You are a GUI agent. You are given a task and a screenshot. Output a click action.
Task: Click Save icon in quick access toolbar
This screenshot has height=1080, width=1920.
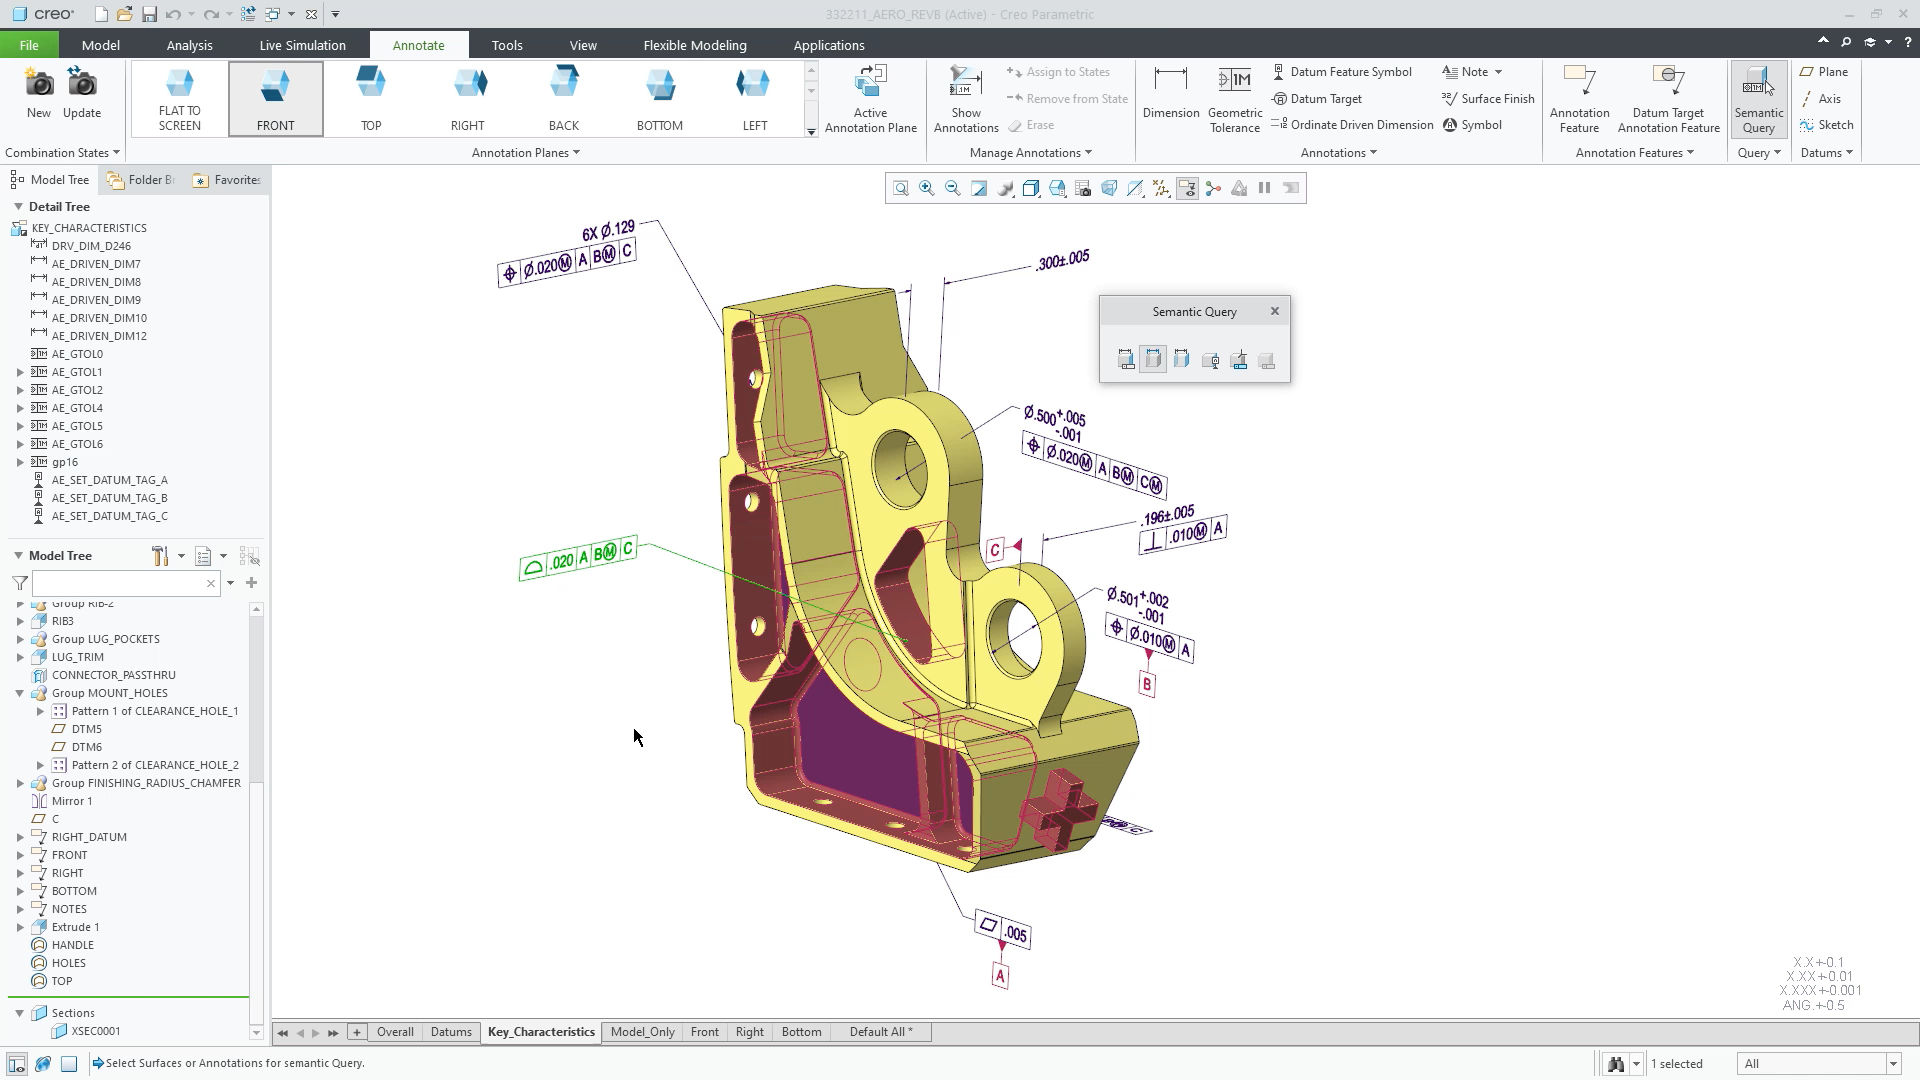149,14
